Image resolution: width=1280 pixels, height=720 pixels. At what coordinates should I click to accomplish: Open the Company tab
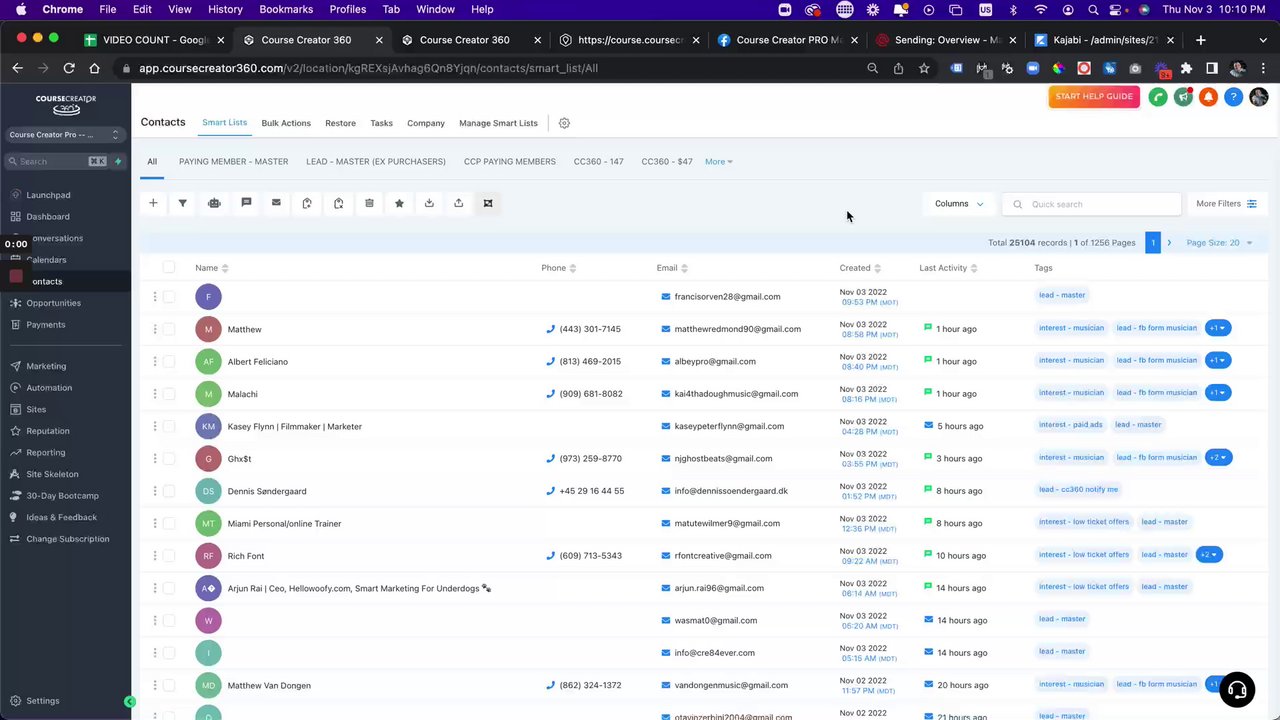(x=426, y=123)
